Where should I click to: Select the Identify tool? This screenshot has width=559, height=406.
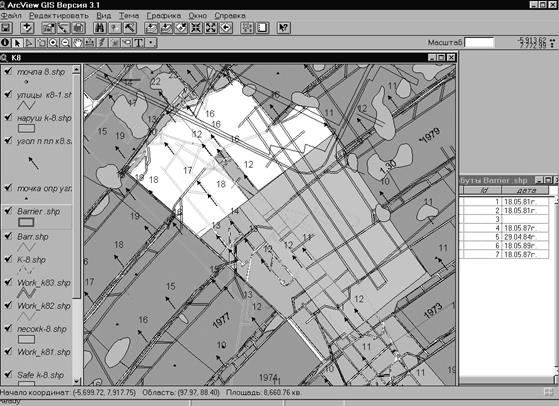(x=5, y=43)
